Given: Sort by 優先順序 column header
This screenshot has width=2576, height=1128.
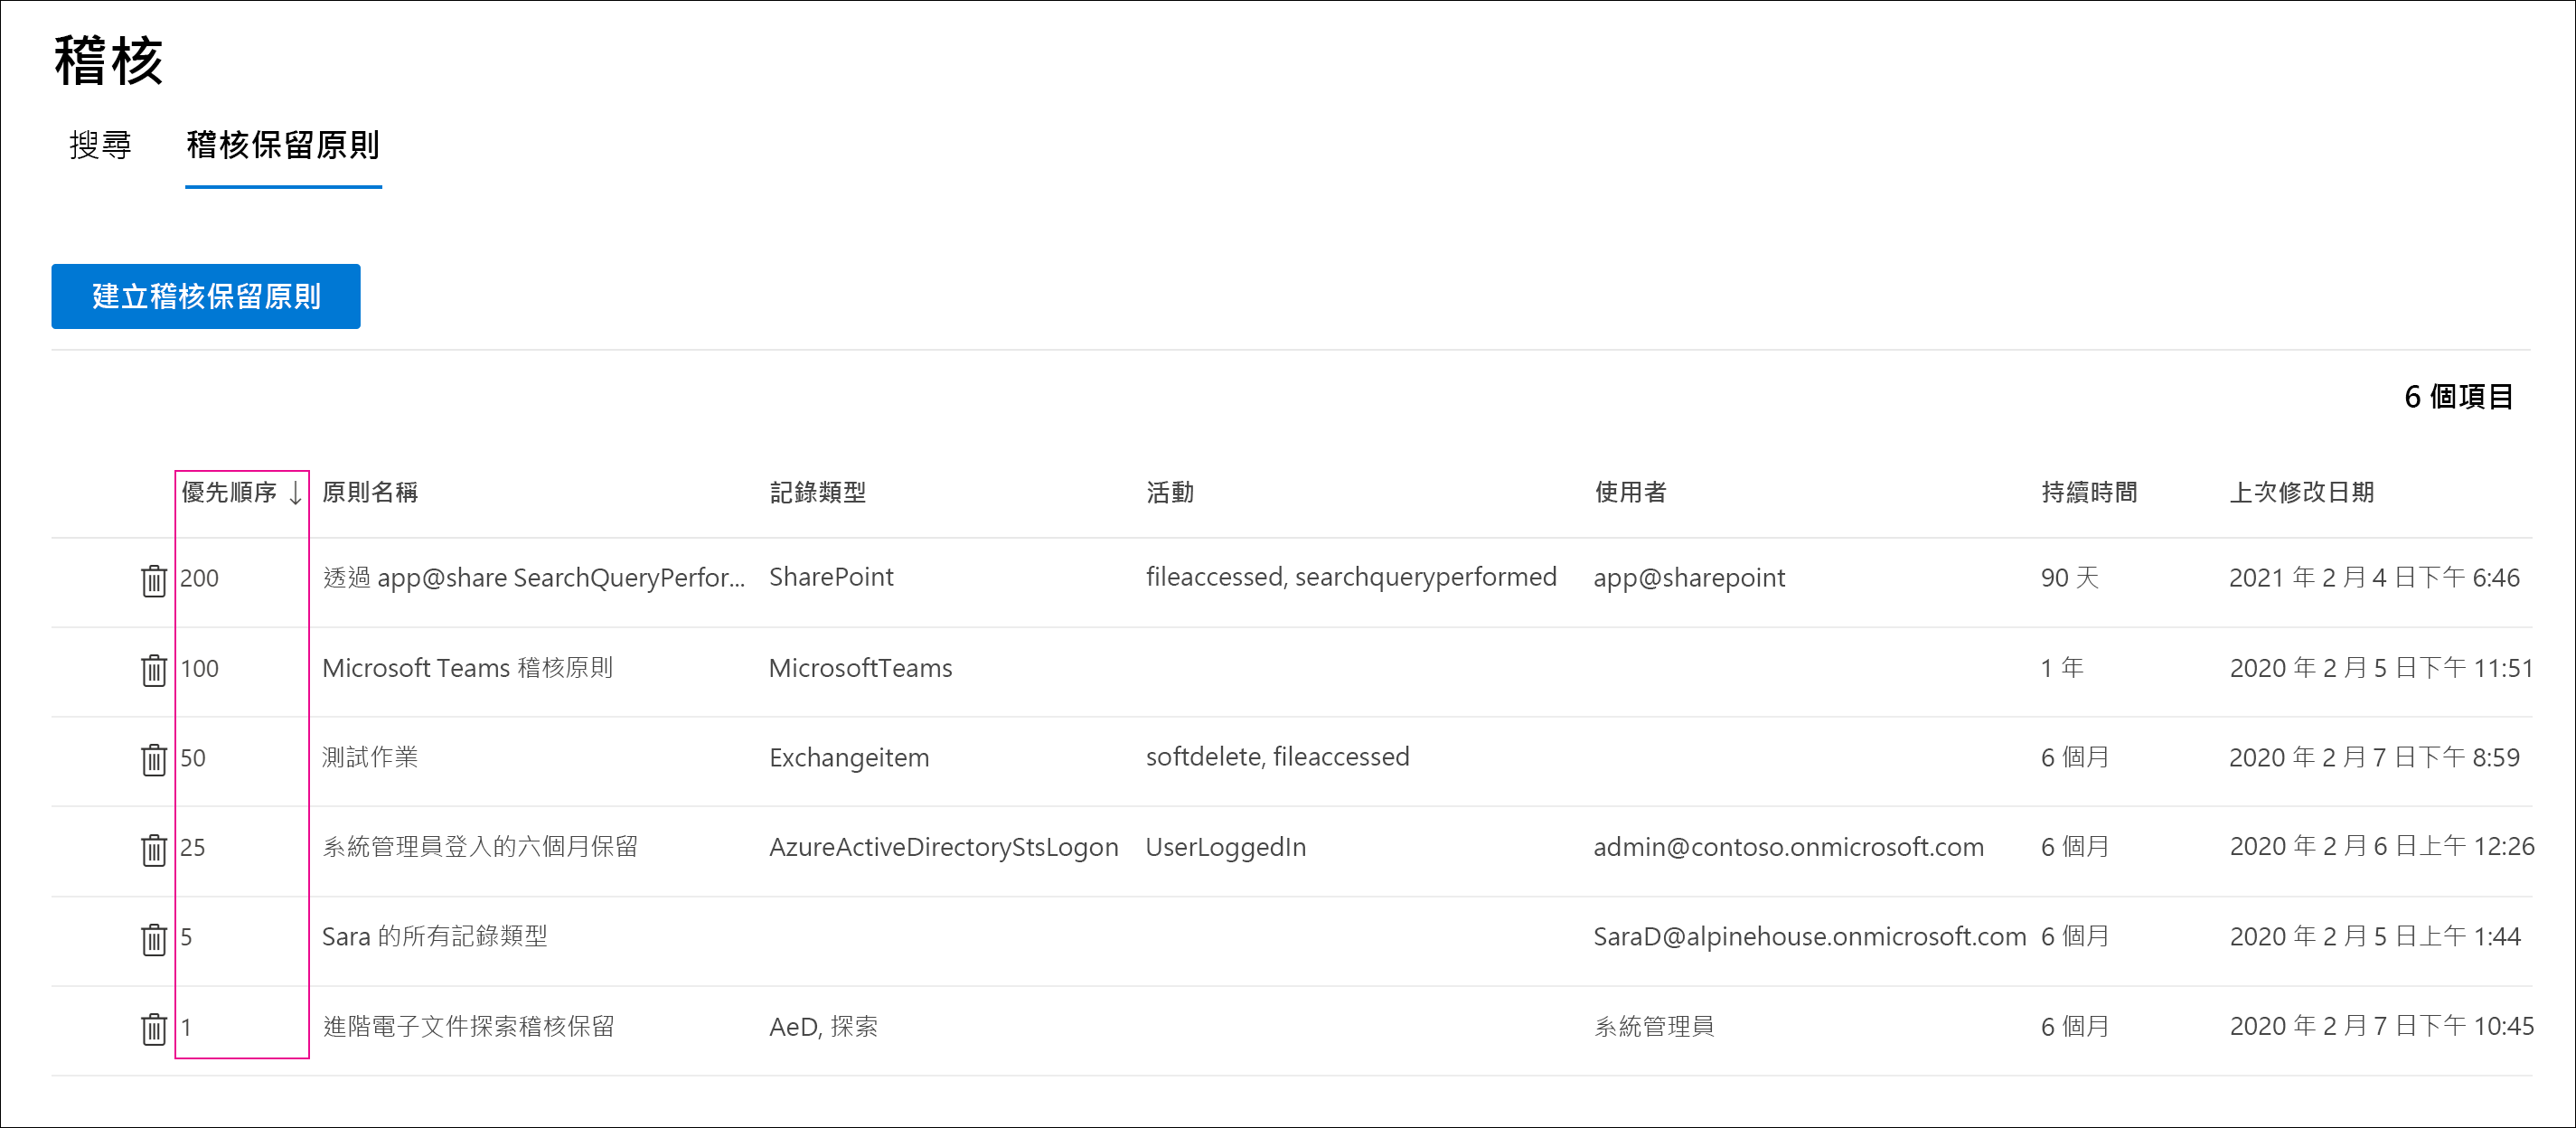Looking at the screenshot, I should click(241, 492).
